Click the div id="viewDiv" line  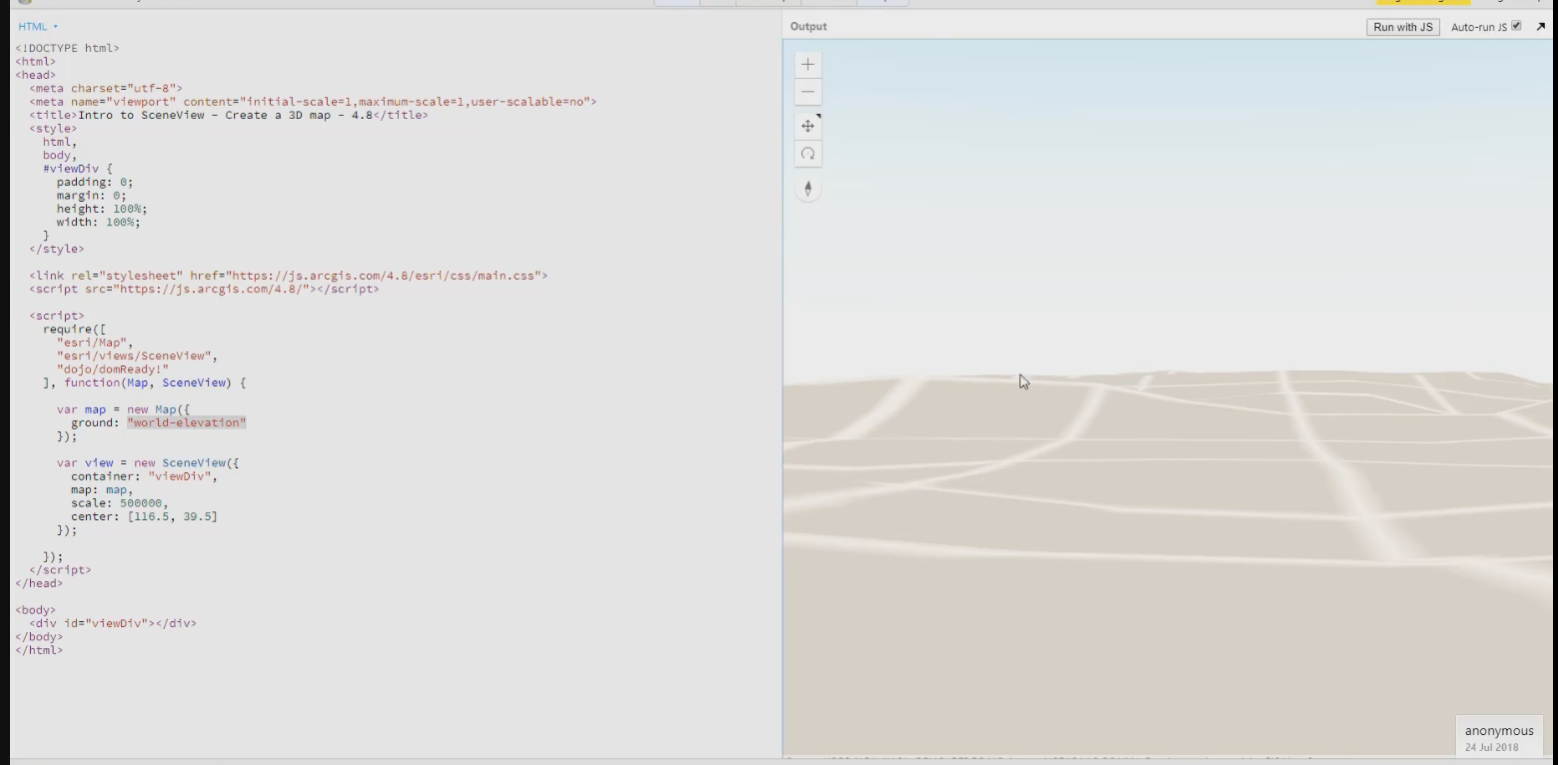113,623
